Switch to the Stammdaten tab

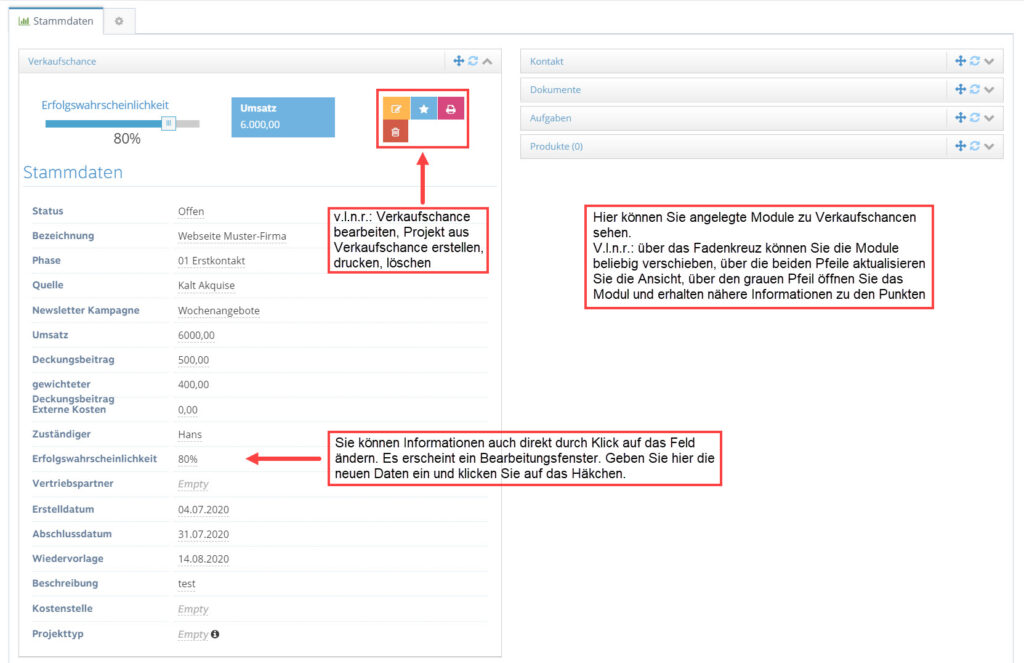coord(56,21)
